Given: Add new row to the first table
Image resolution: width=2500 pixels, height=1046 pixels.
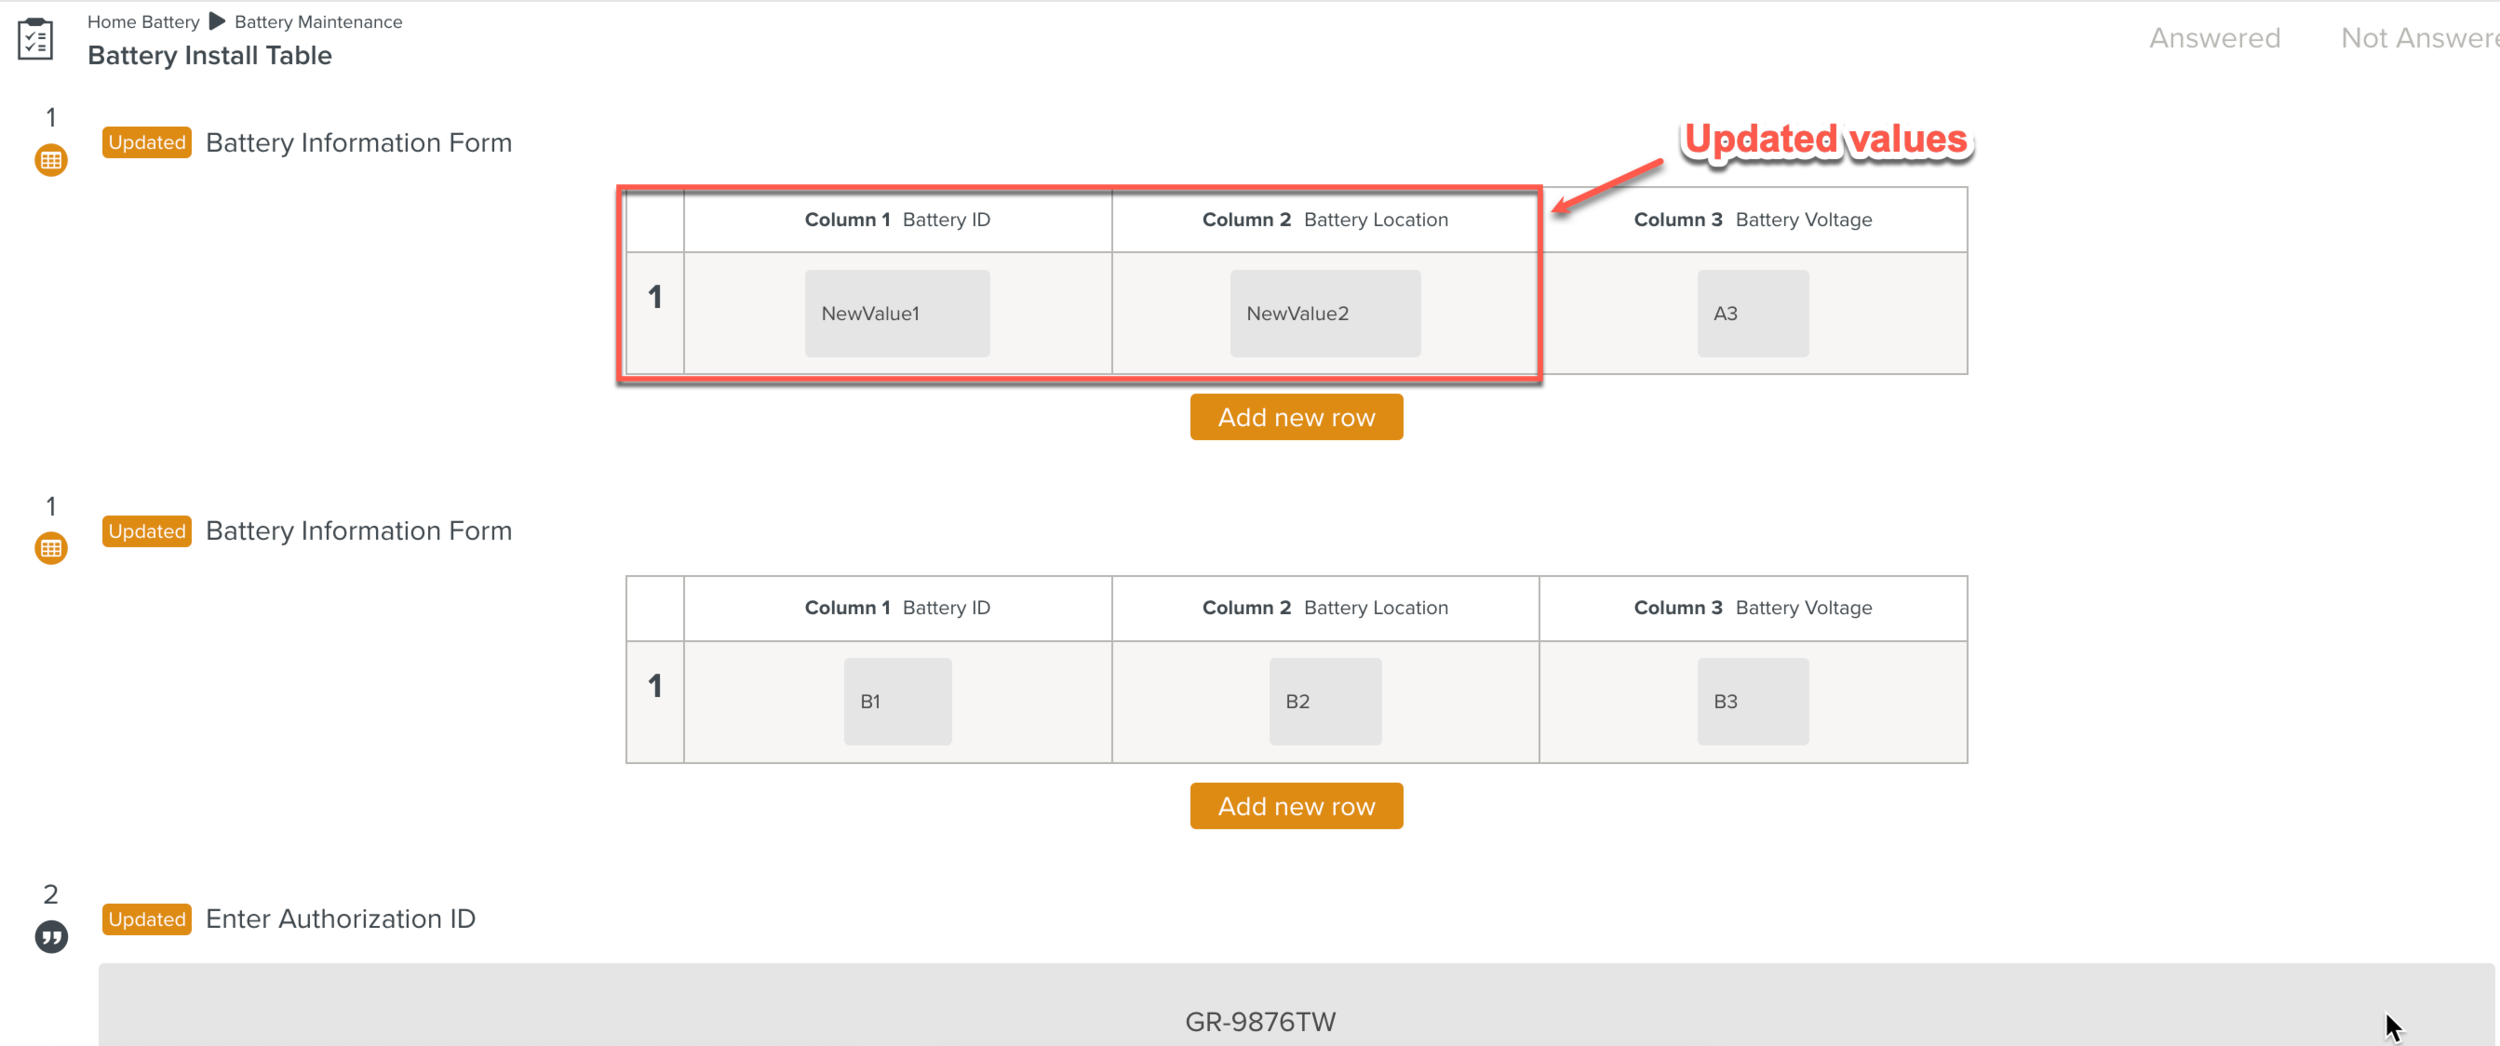Looking at the screenshot, I should click(1296, 417).
